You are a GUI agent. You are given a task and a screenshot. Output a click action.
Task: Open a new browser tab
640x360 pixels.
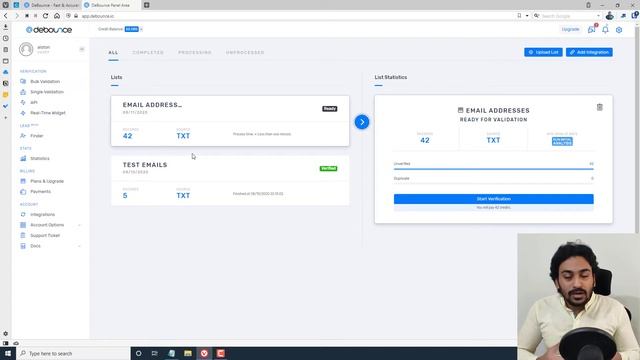(x=147, y=5)
